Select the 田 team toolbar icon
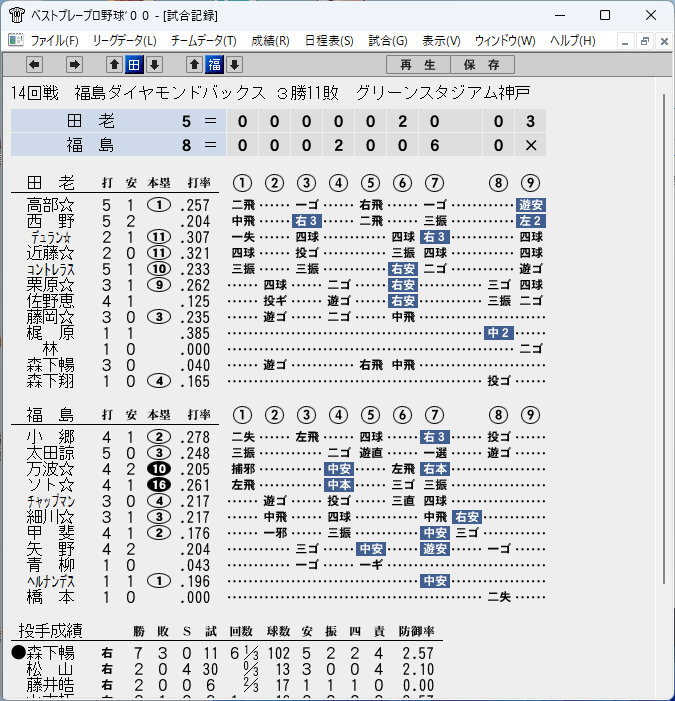 pyautogui.click(x=134, y=65)
